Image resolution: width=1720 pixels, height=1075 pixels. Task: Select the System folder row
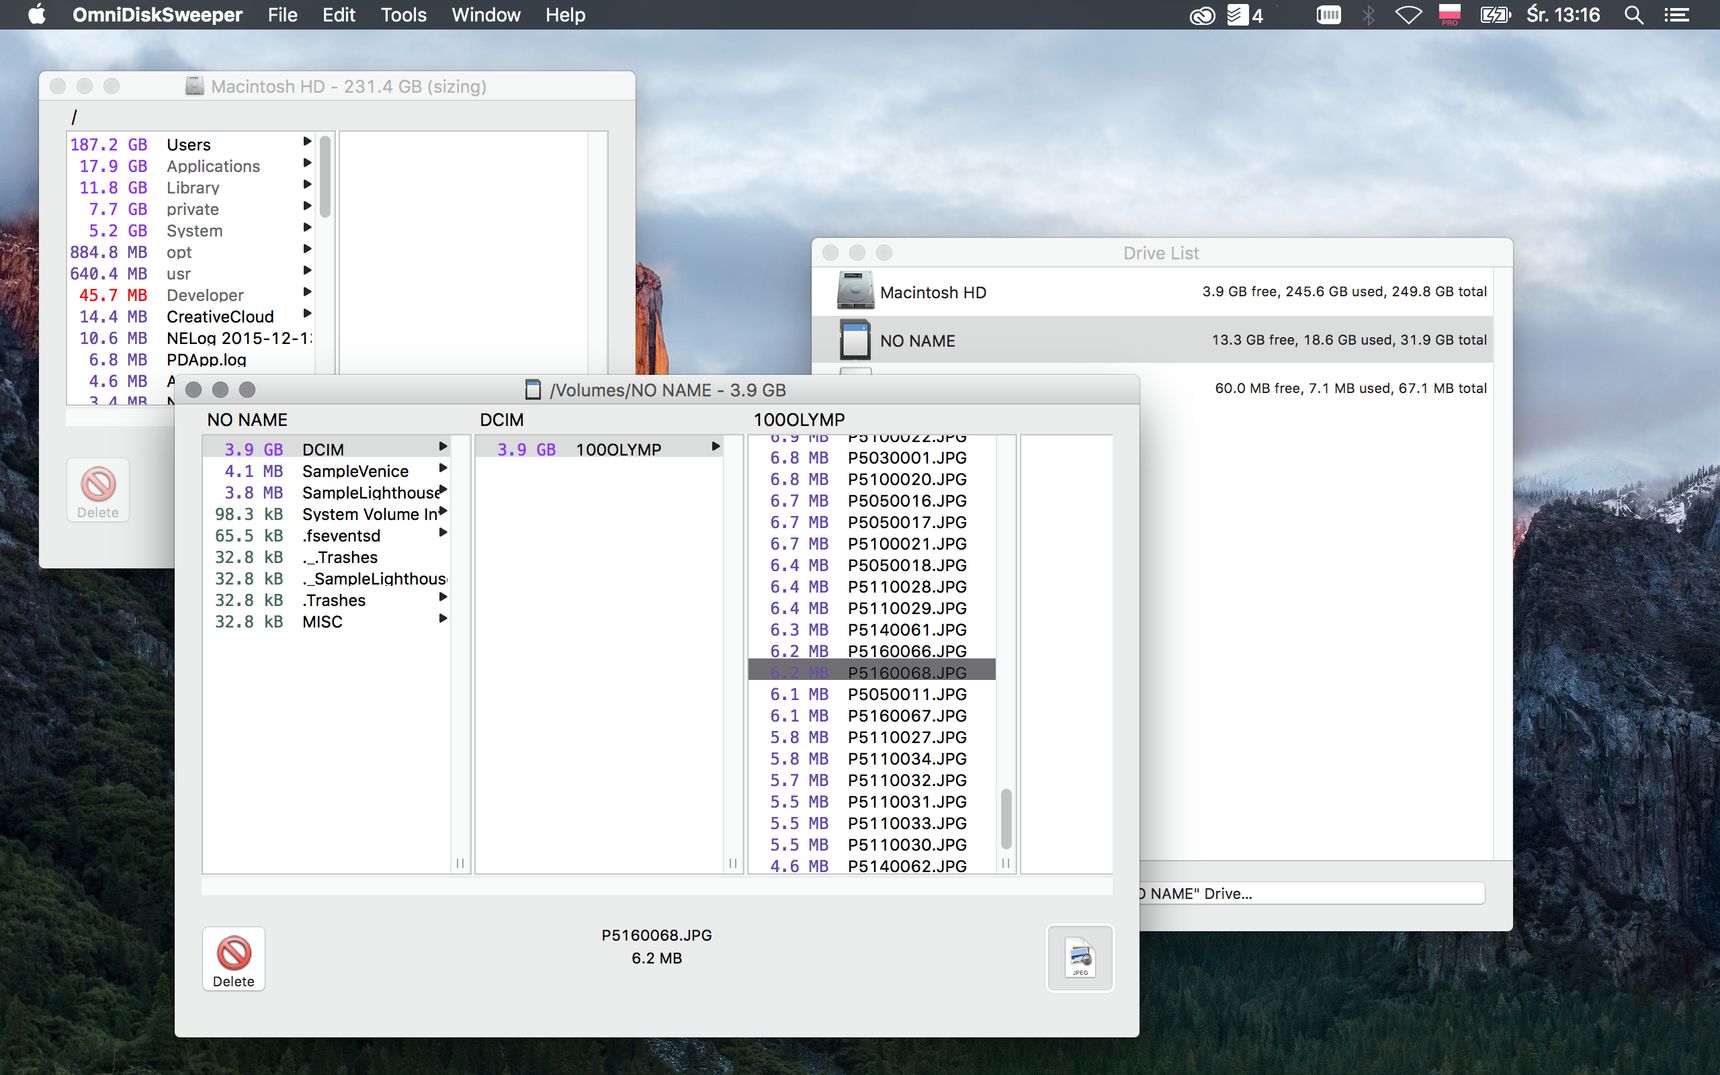[x=191, y=231]
